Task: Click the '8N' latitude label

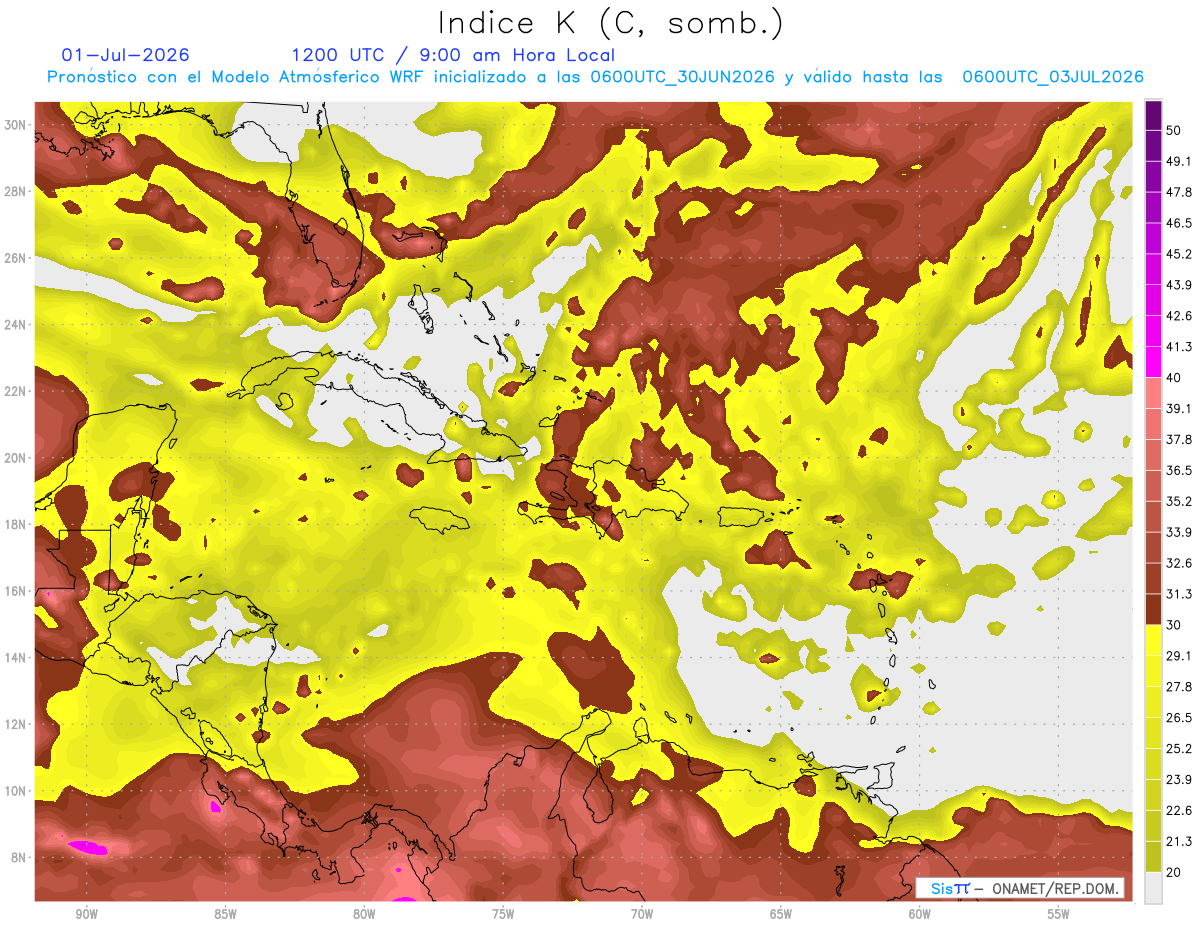Action: (x=20, y=858)
